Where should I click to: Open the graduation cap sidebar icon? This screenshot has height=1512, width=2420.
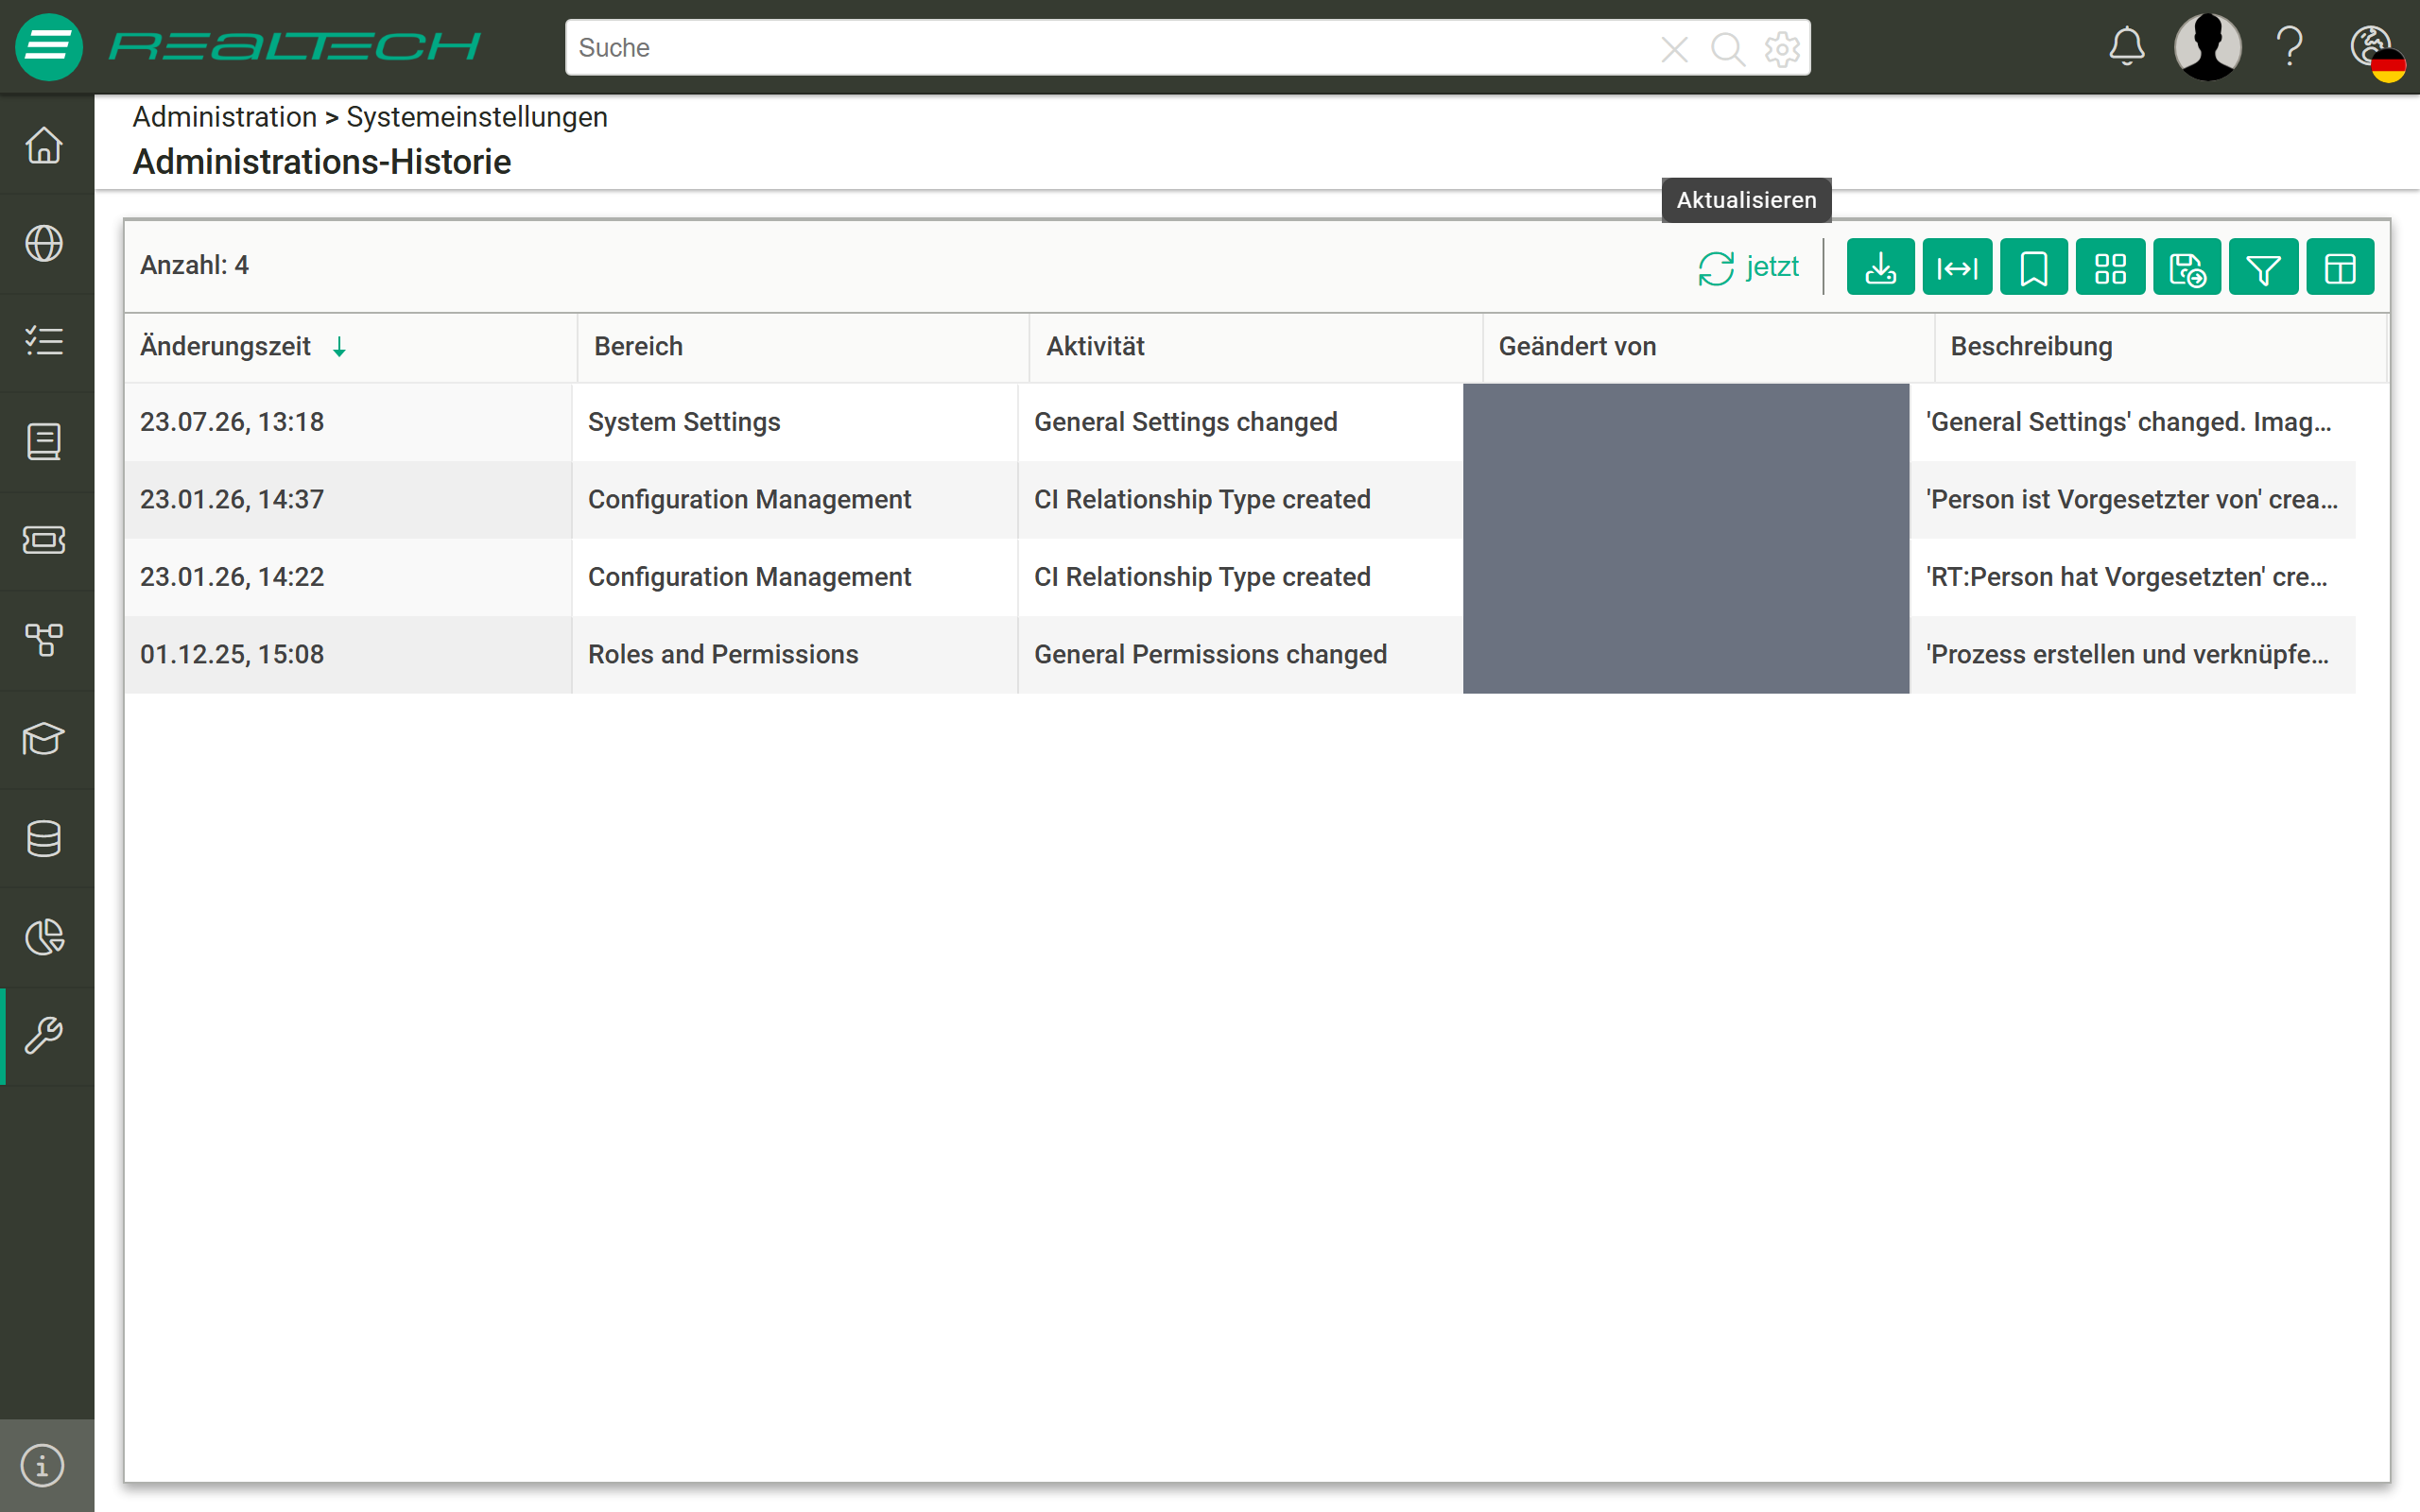coord(44,739)
